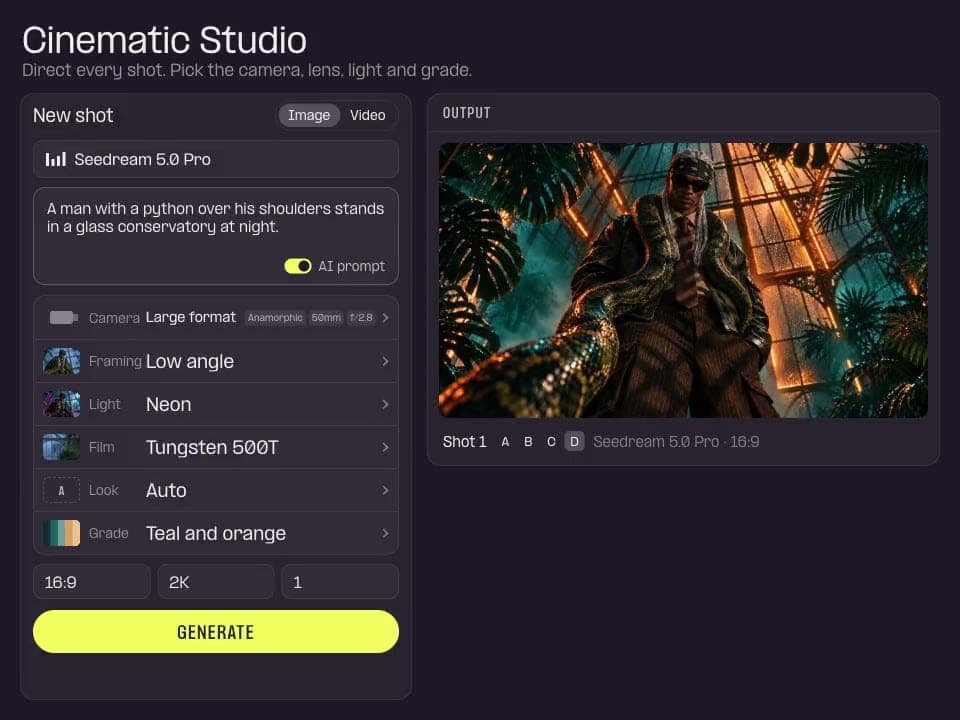Click the 'Seedream 5.0 Pro · 16:9' caption

676,441
